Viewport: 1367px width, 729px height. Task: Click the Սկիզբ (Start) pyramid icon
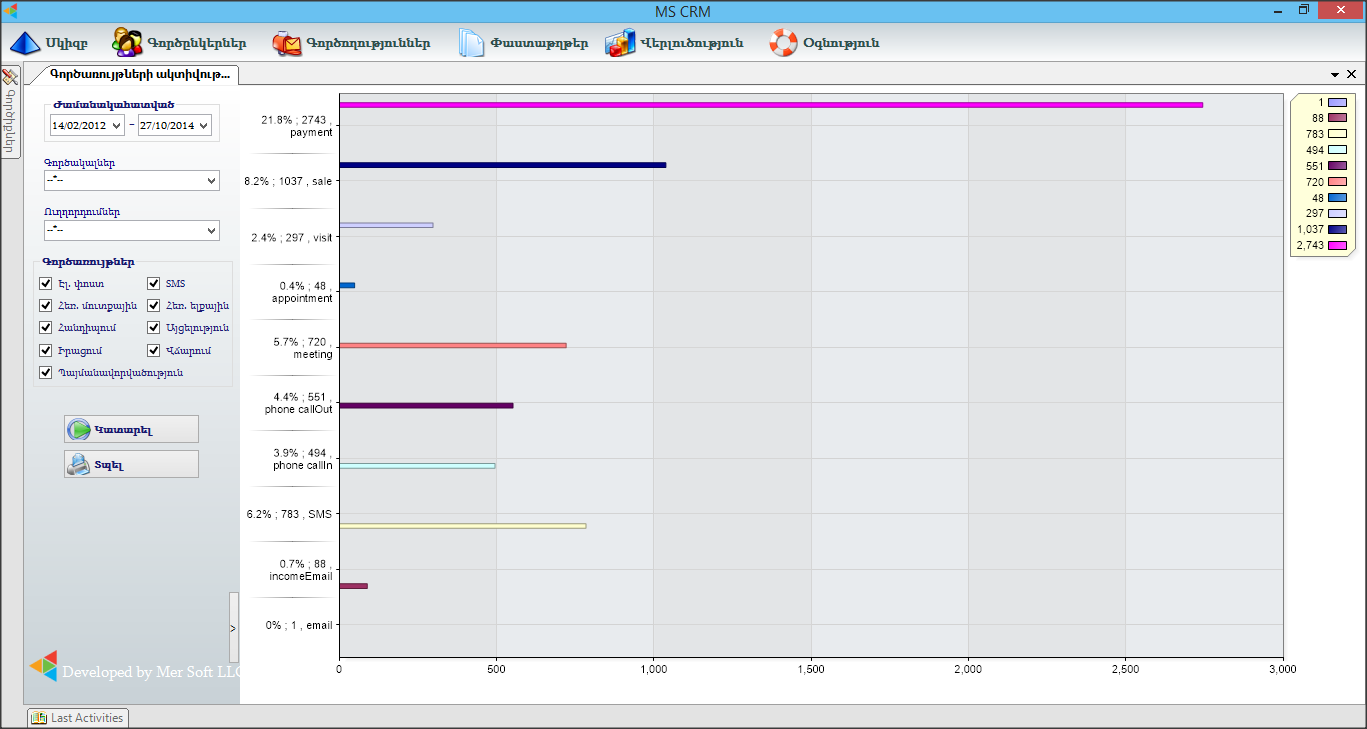pos(25,43)
